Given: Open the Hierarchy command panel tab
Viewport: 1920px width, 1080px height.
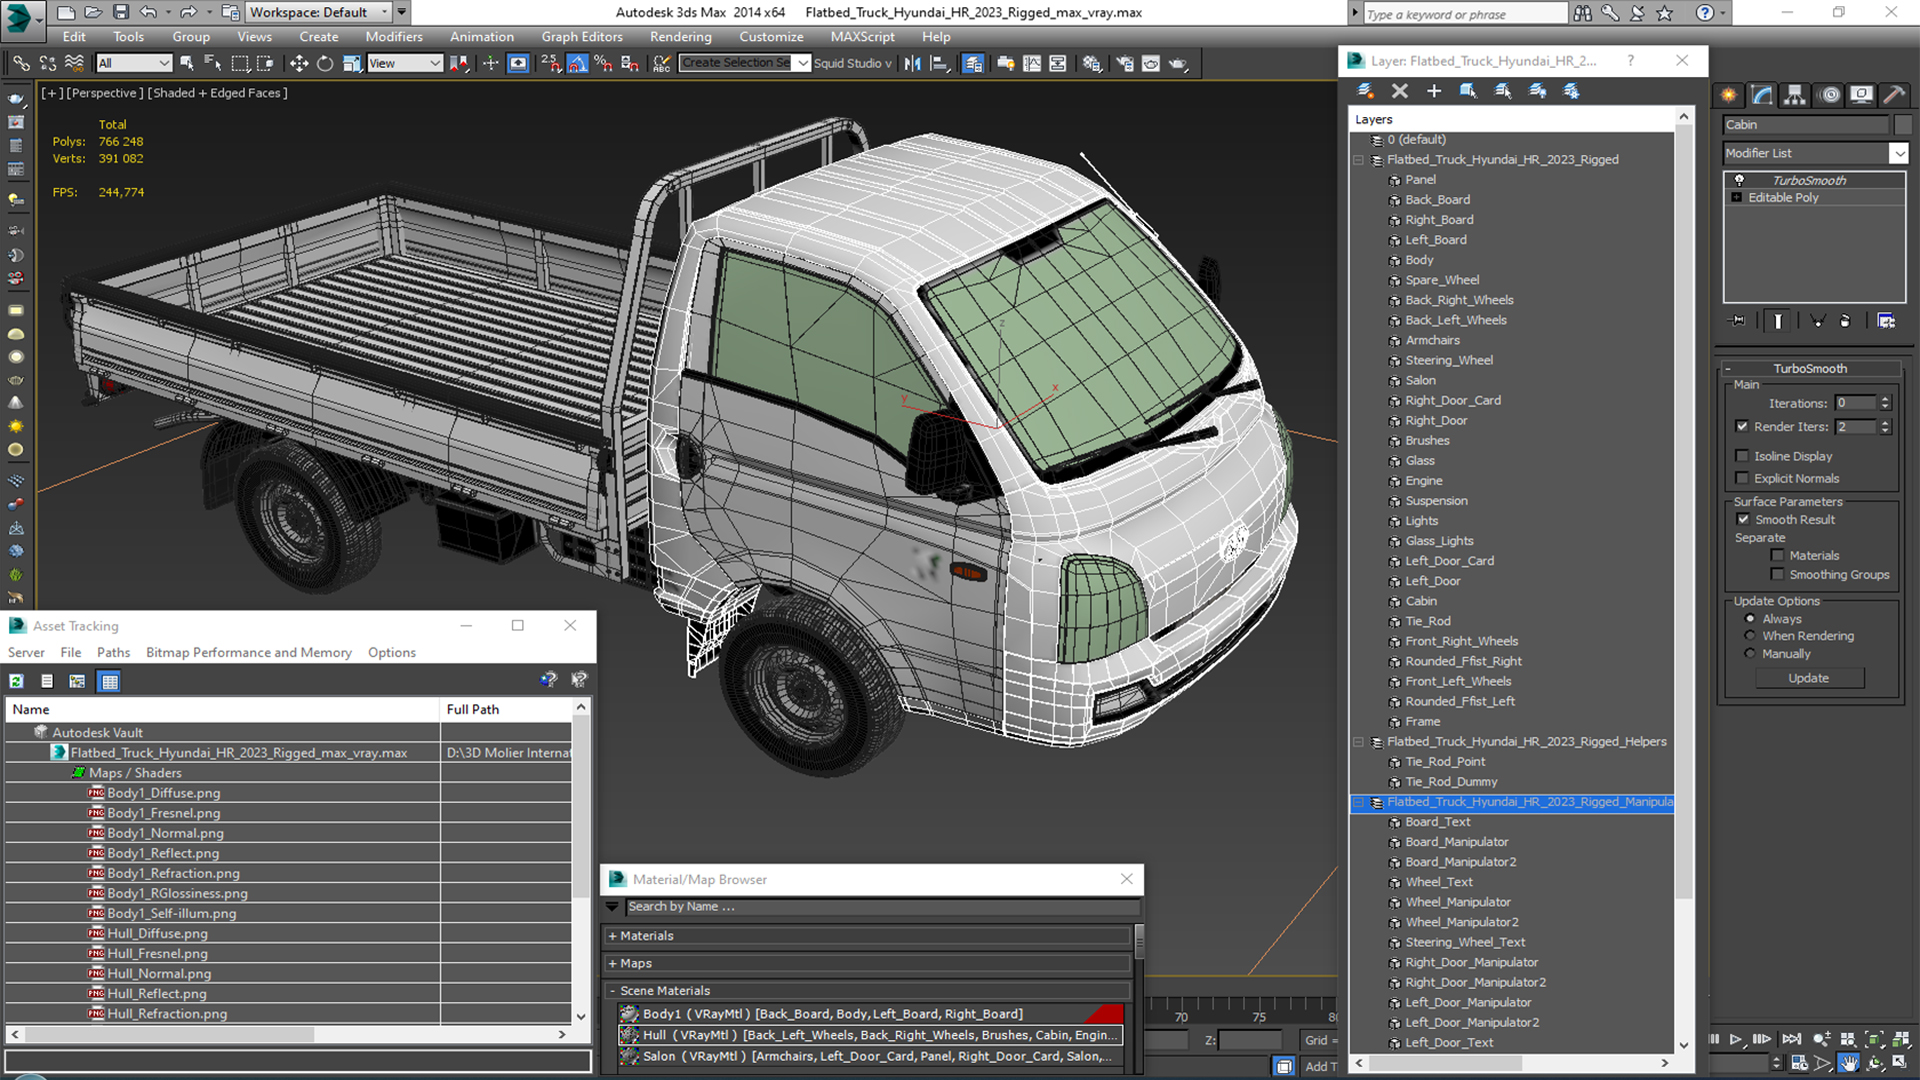Looking at the screenshot, I should coord(1795,95).
